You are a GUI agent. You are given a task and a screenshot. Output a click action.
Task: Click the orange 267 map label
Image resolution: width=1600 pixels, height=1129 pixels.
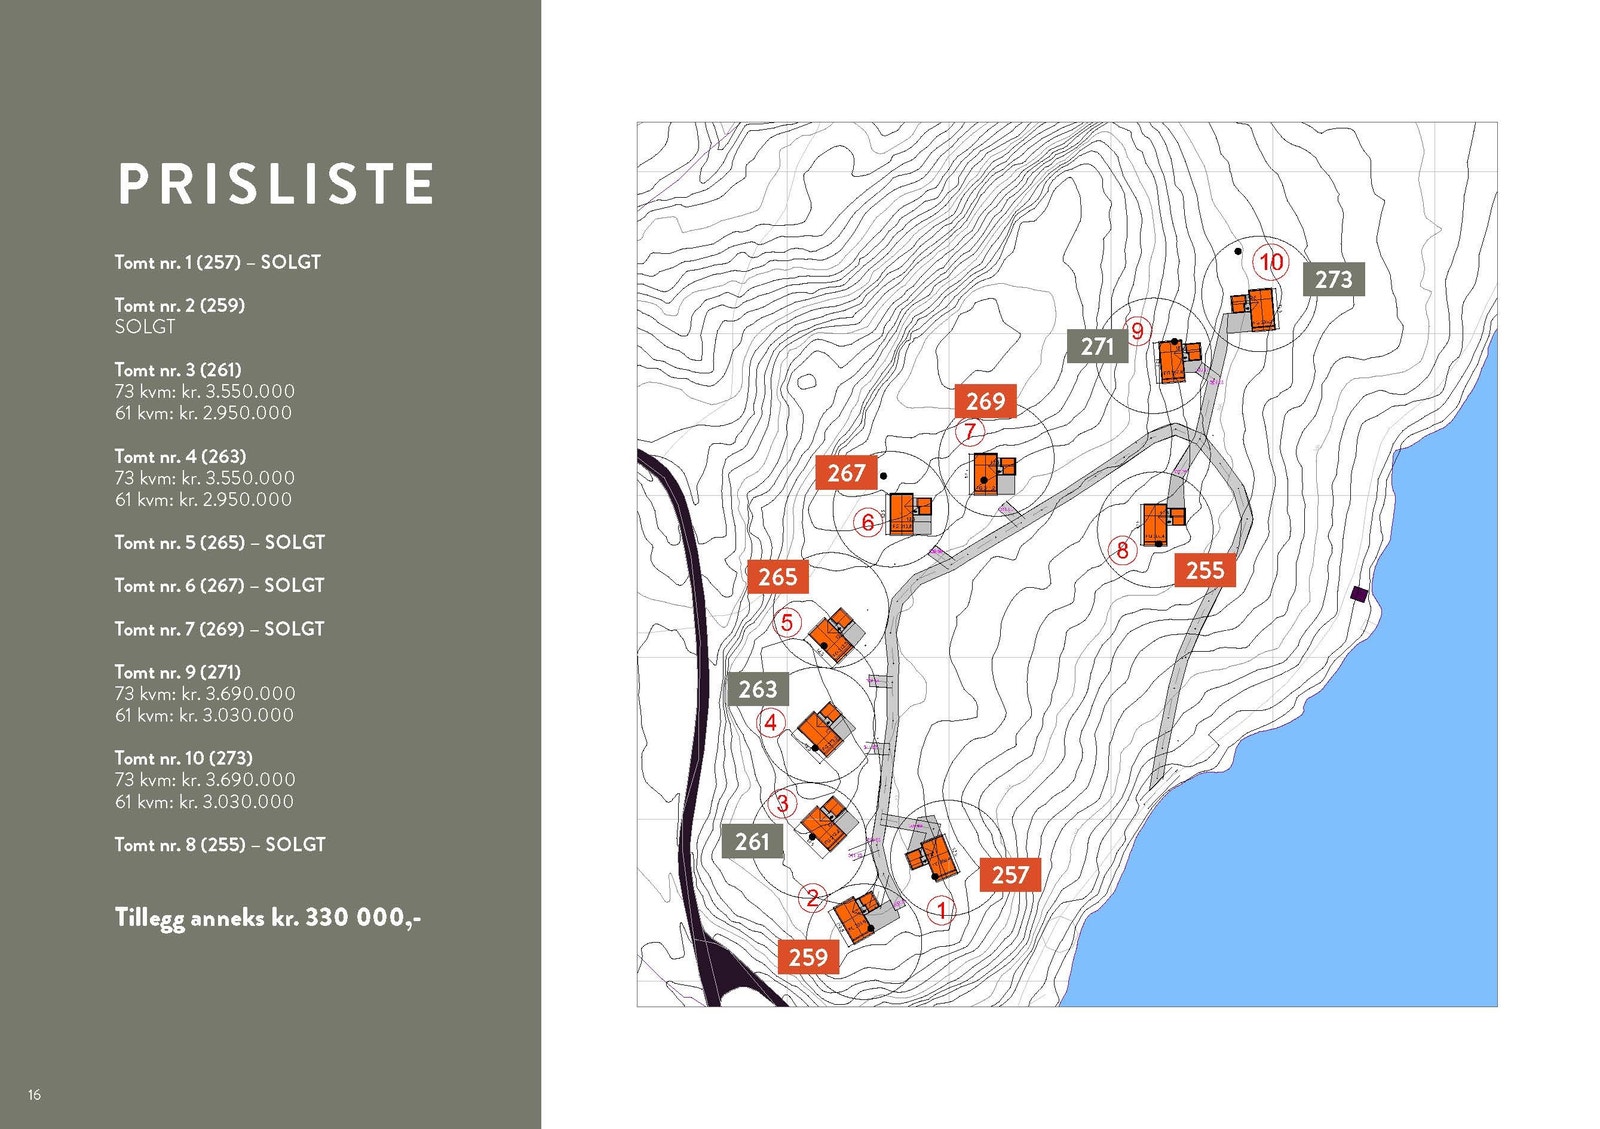[846, 473]
